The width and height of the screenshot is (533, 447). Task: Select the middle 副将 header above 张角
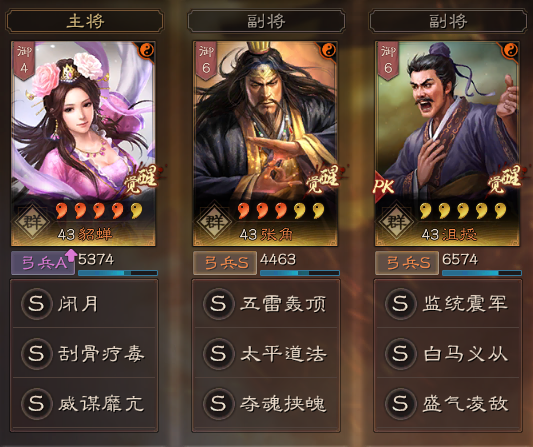click(x=266, y=21)
